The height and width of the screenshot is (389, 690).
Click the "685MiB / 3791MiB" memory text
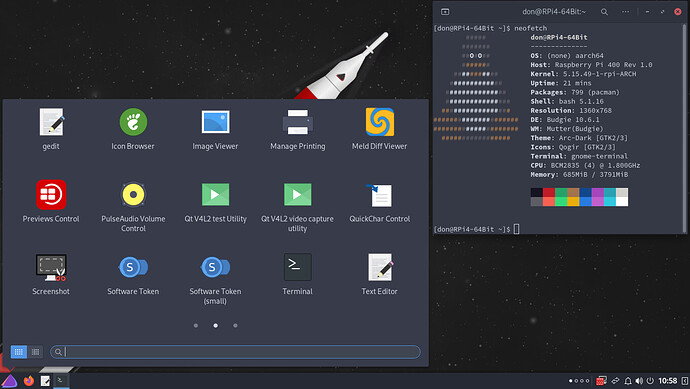tap(595, 175)
